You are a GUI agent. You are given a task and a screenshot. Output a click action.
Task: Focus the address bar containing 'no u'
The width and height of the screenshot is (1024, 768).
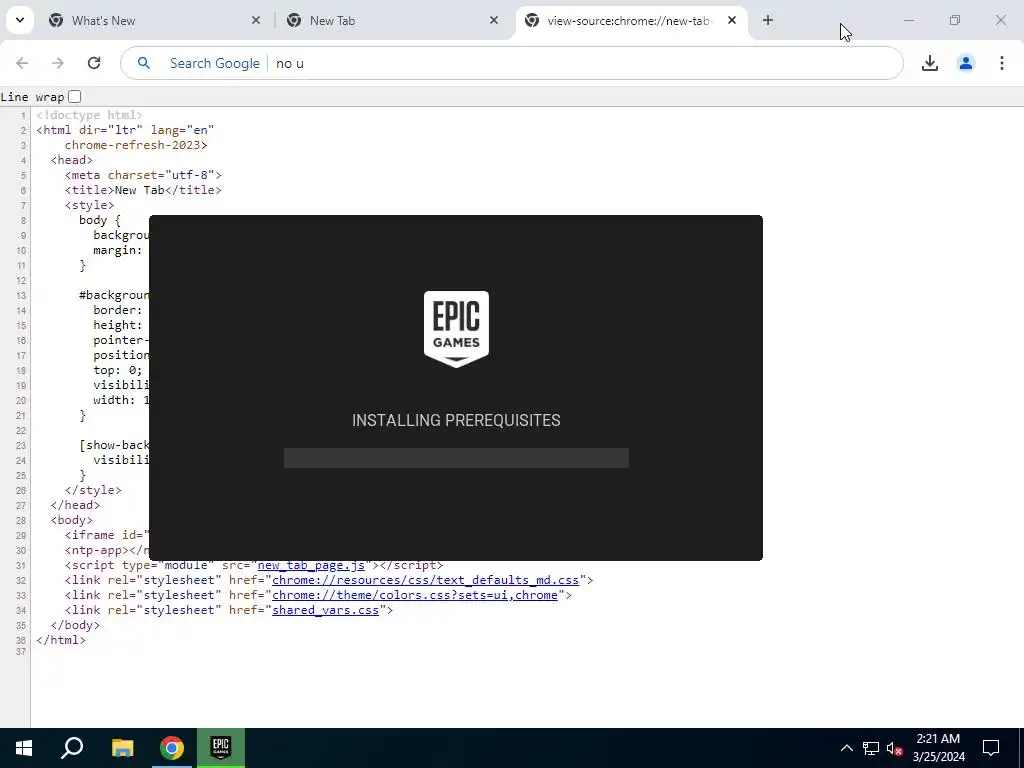coord(512,63)
